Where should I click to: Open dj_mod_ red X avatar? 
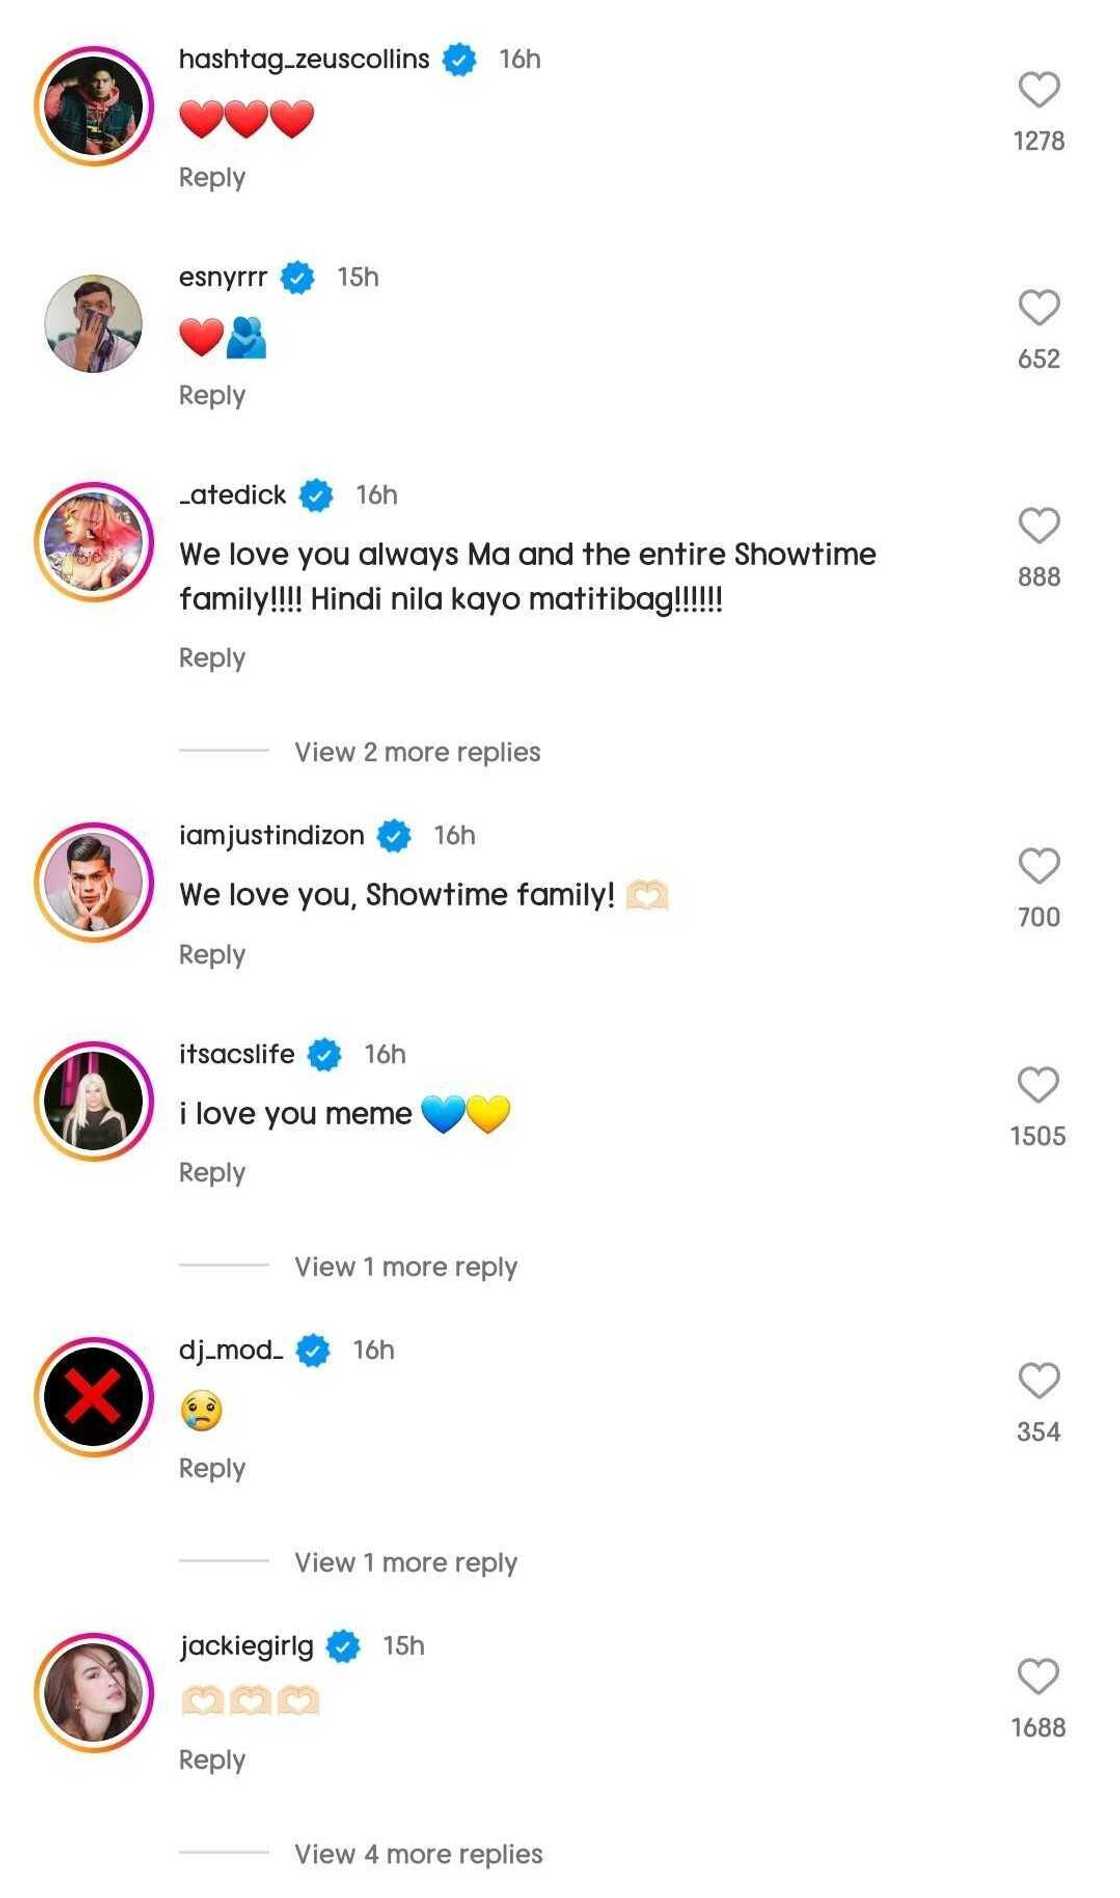(x=94, y=1397)
